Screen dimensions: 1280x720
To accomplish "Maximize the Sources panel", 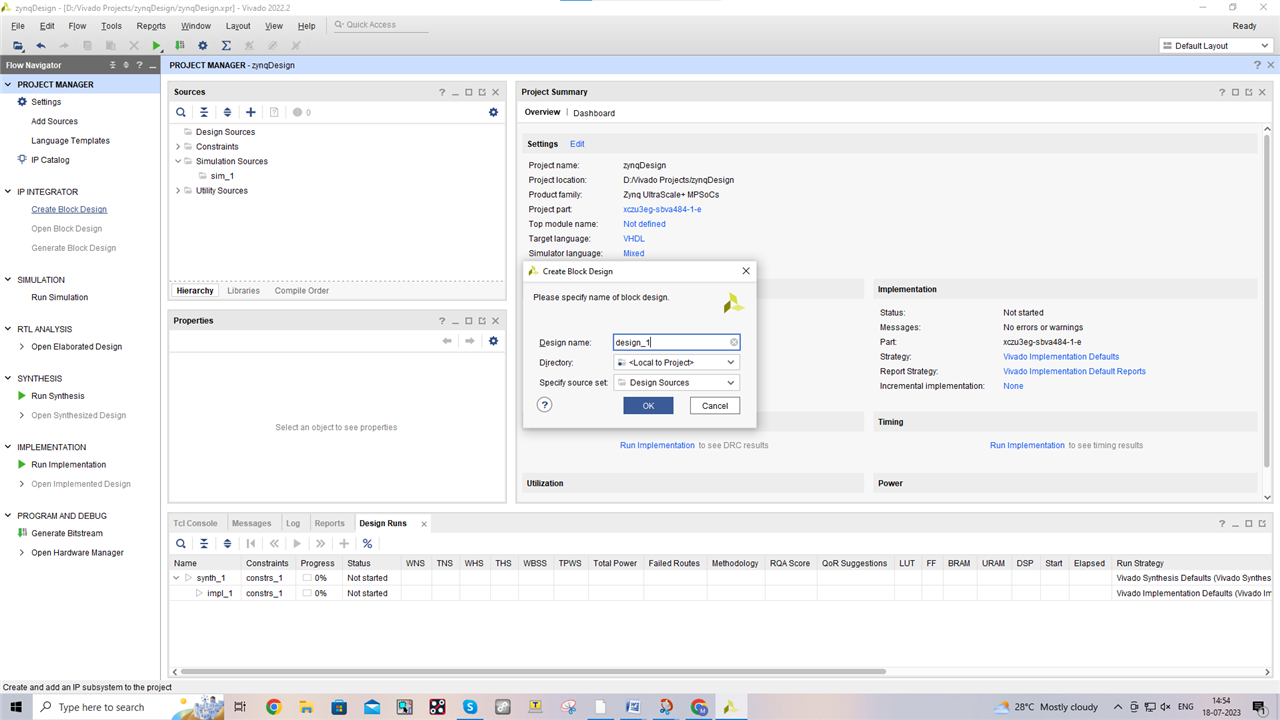I will tap(469, 92).
